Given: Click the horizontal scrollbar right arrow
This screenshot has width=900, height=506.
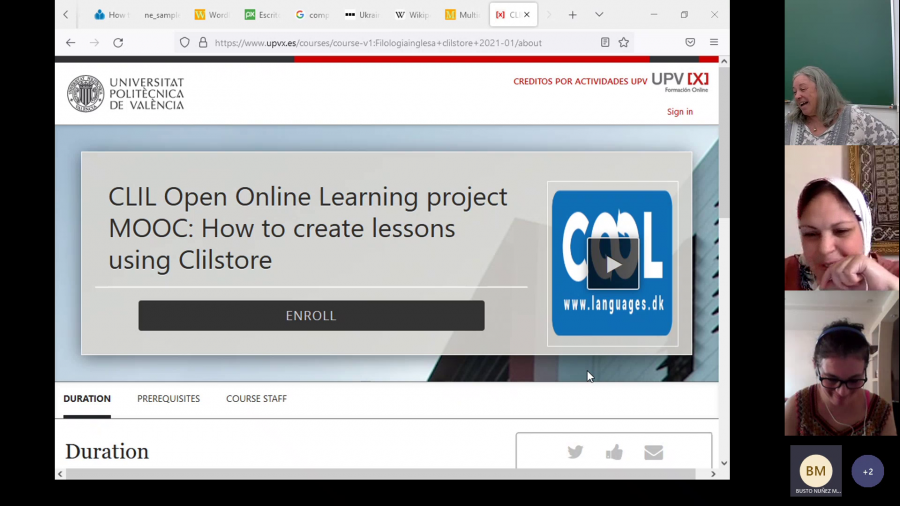Looking at the screenshot, I should click(713, 474).
